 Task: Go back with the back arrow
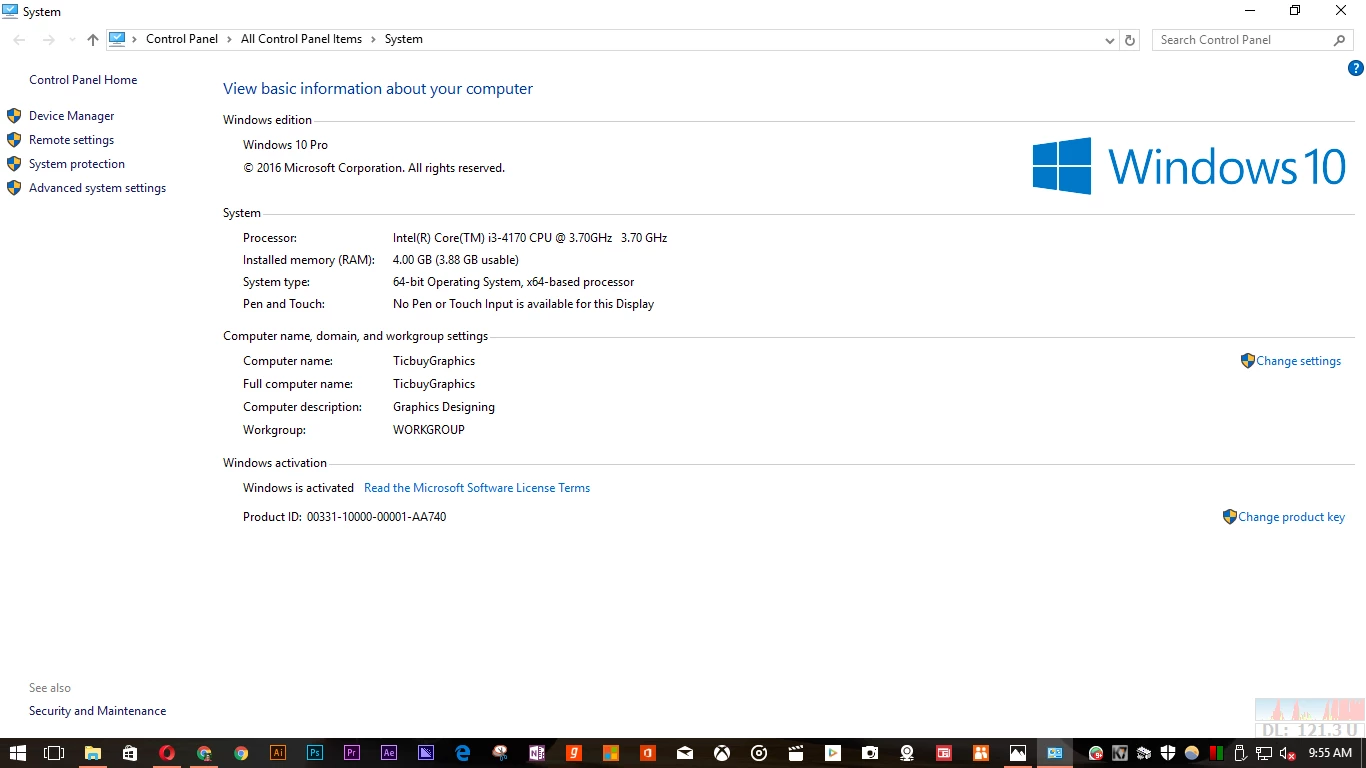tap(19, 40)
